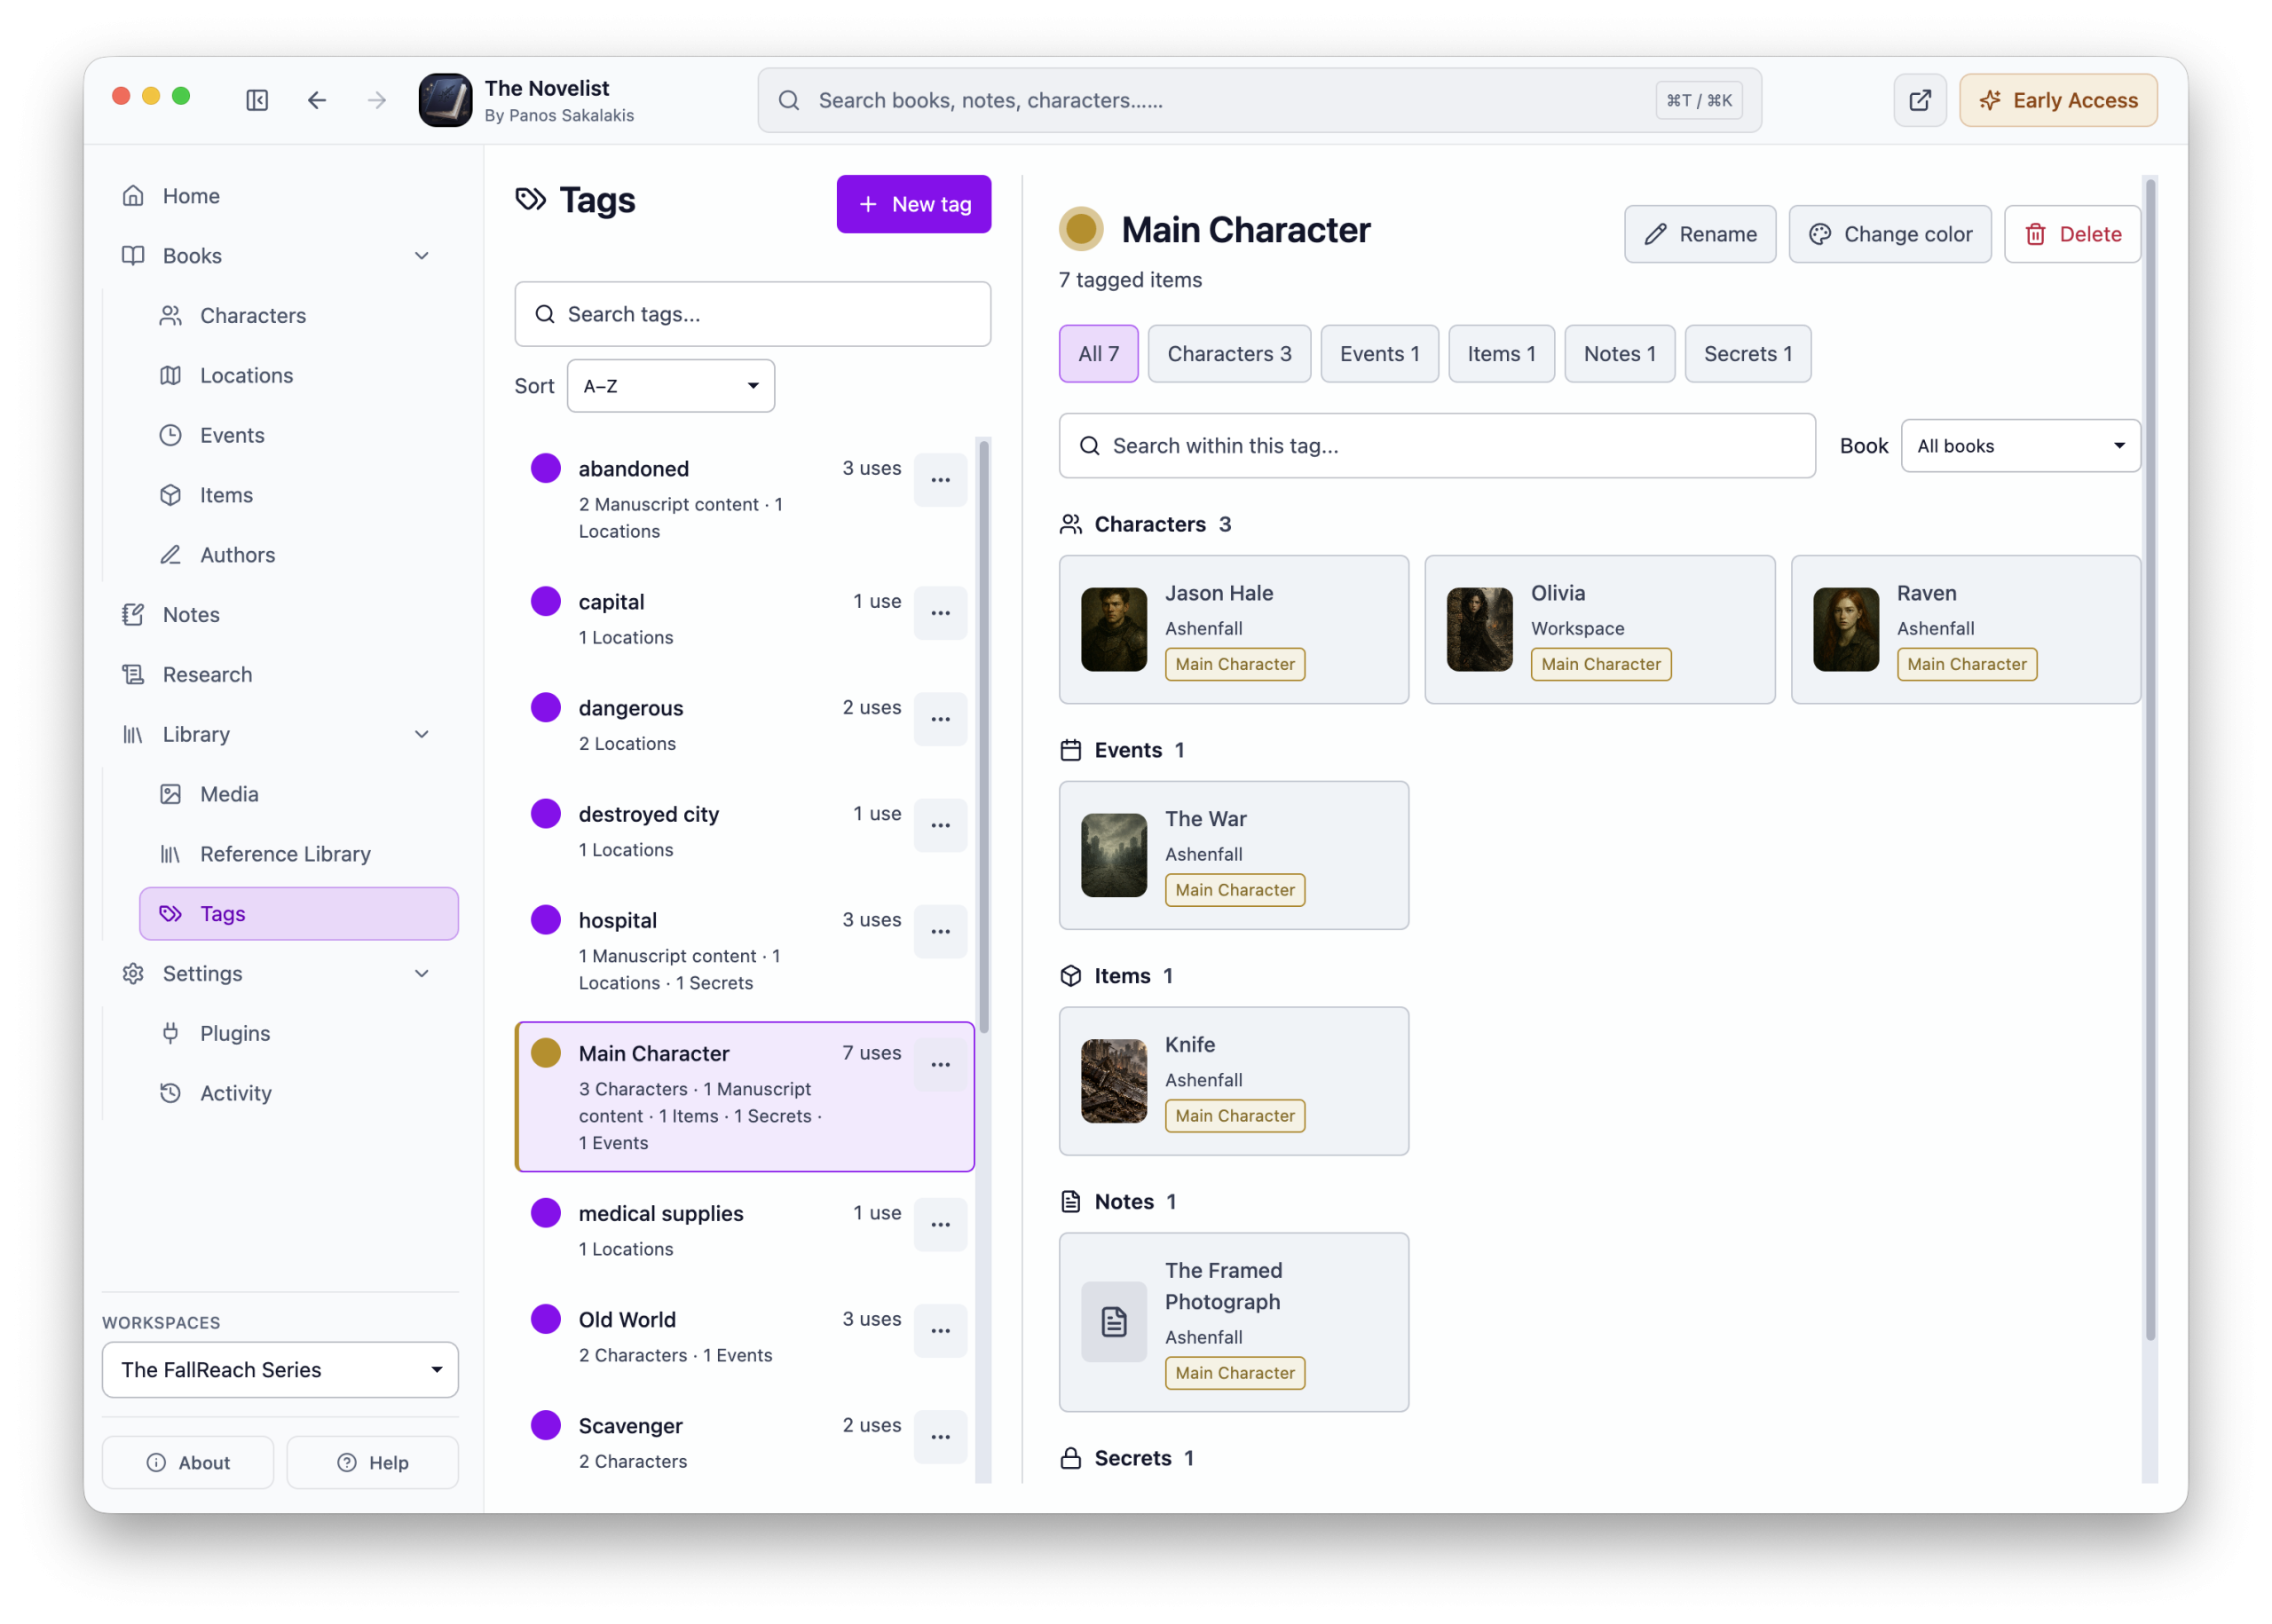Go forward with the right arrow
The width and height of the screenshot is (2272, 1624).
[x=377, y=100]
